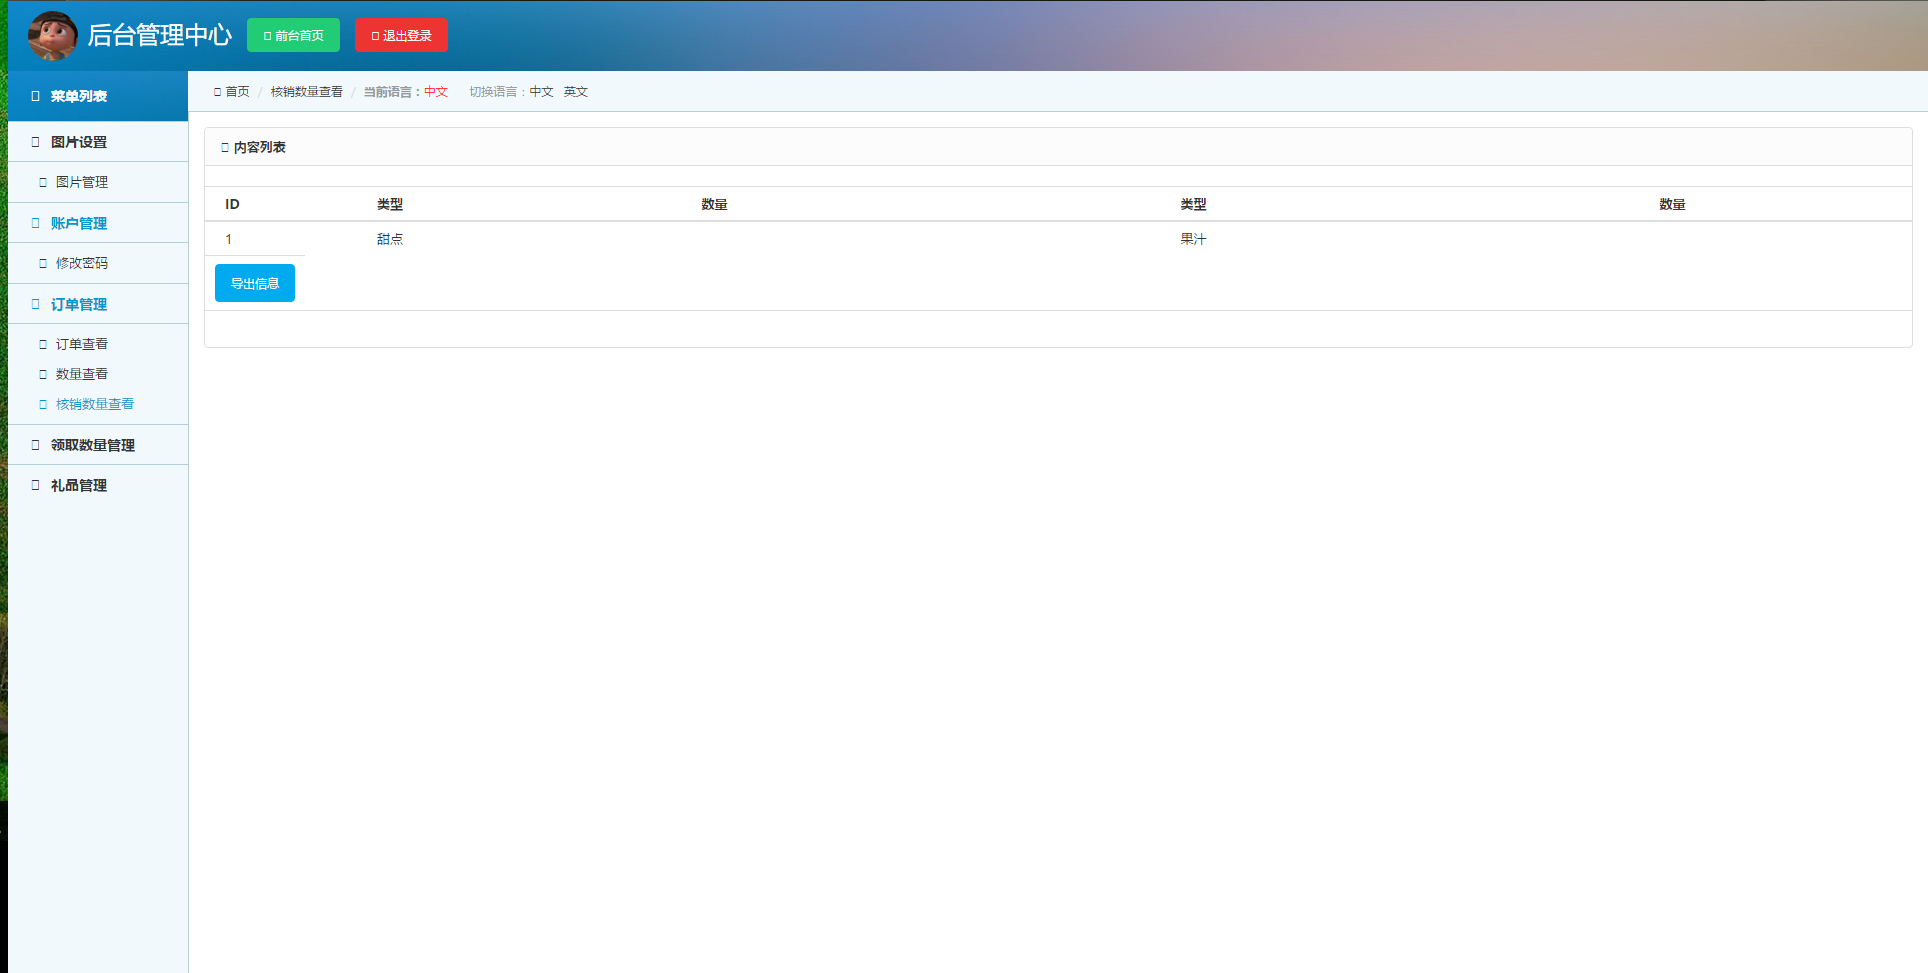The height and width of the screenshot is (973, 1928).
Task: Select the 菜单列表 sidebar header
Action: (x=98, y=96)
